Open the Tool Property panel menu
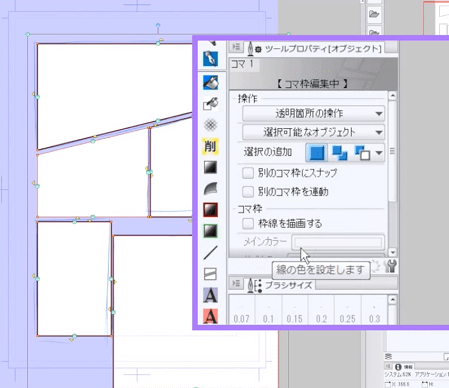The width and height of the screenshot is (449, 388). coord(236,47)
